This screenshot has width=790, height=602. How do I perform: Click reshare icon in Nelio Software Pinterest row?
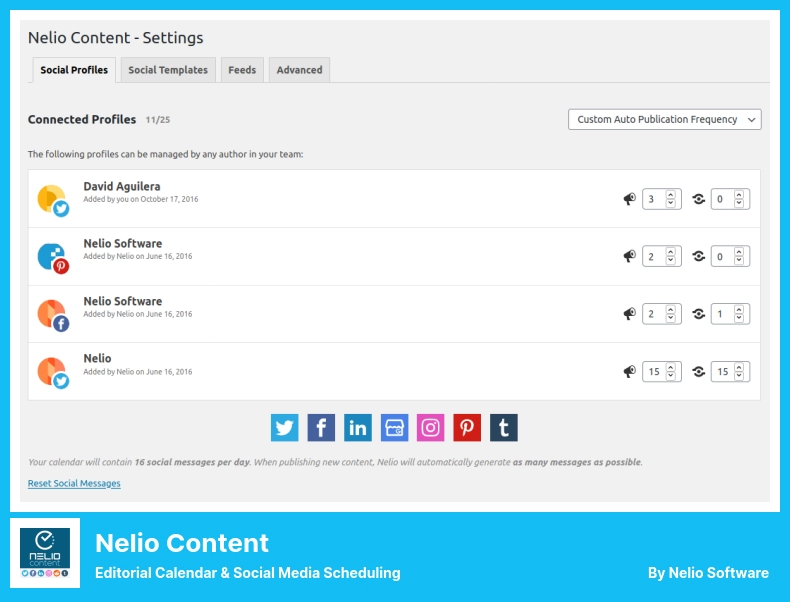pos(698,256)
